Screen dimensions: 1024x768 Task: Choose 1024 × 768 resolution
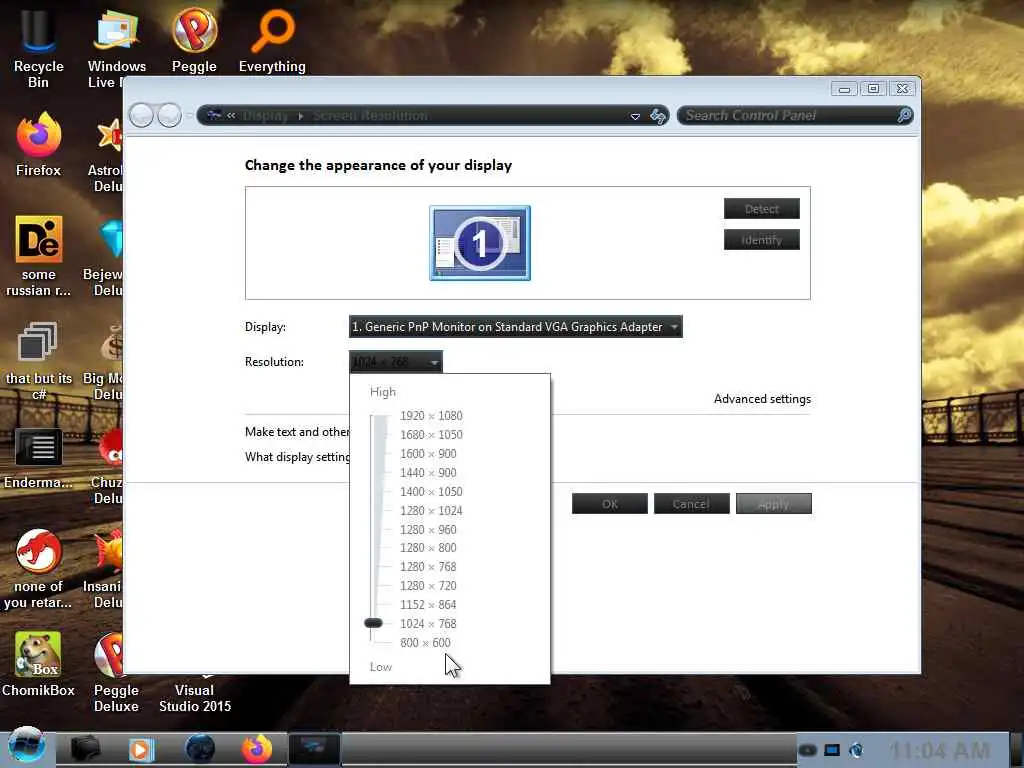428,624
